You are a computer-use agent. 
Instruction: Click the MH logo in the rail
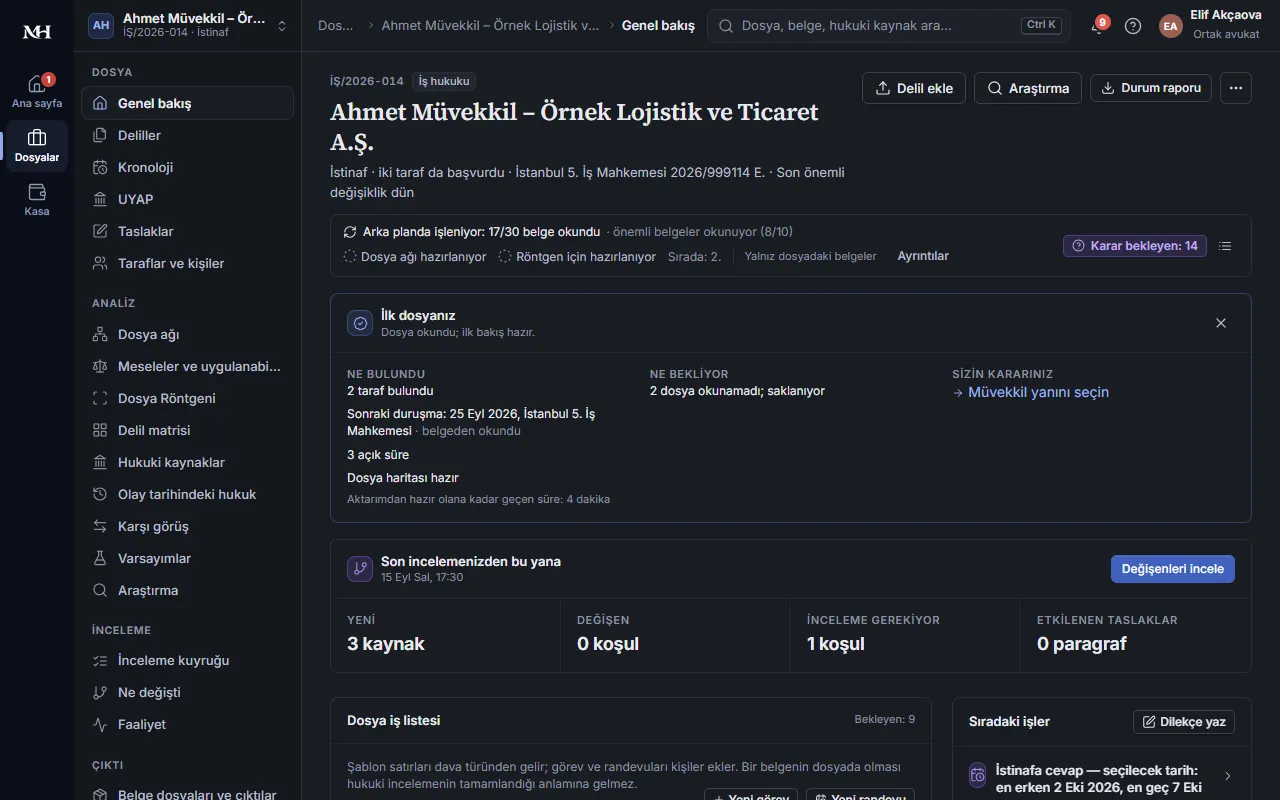point(37,32)
